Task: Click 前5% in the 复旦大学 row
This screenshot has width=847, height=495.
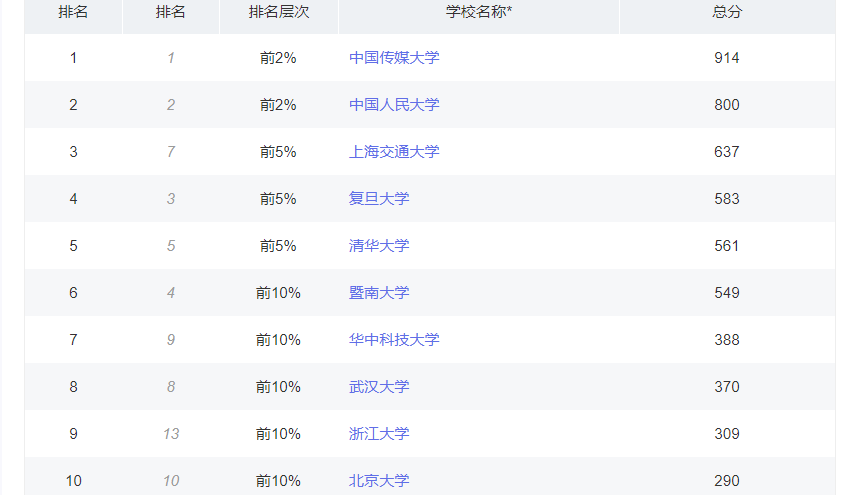Action: tap(278, 199)
